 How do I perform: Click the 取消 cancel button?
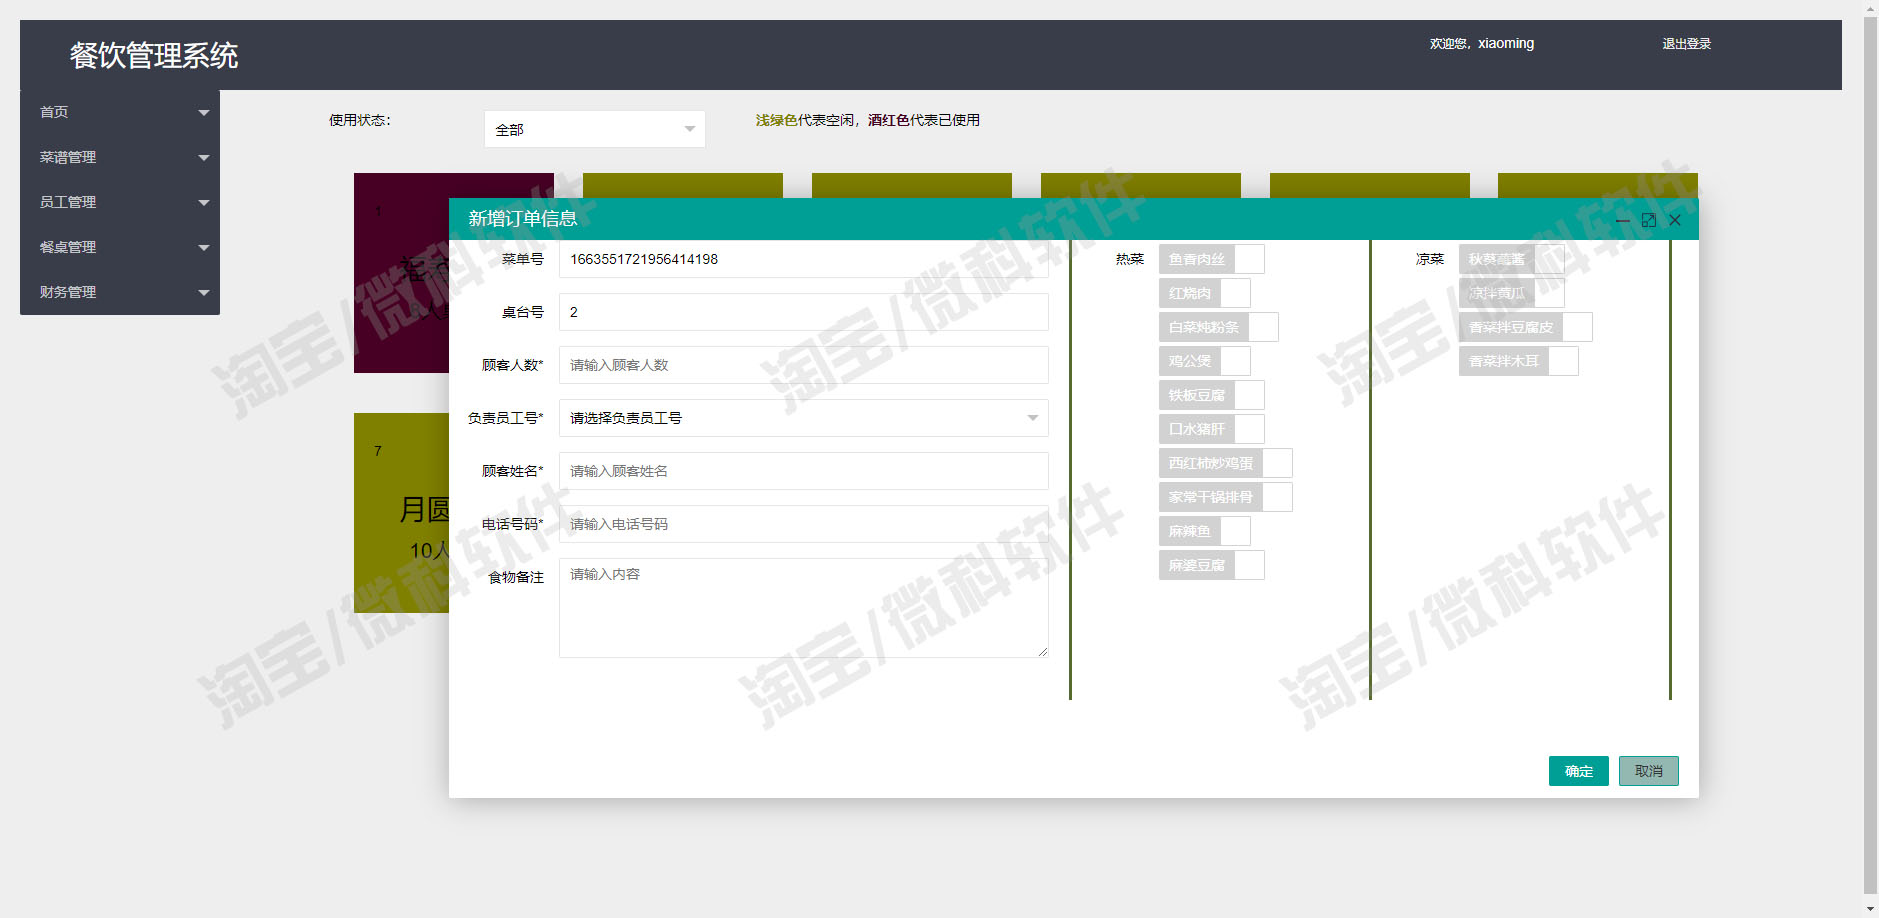click(1648, 771)
